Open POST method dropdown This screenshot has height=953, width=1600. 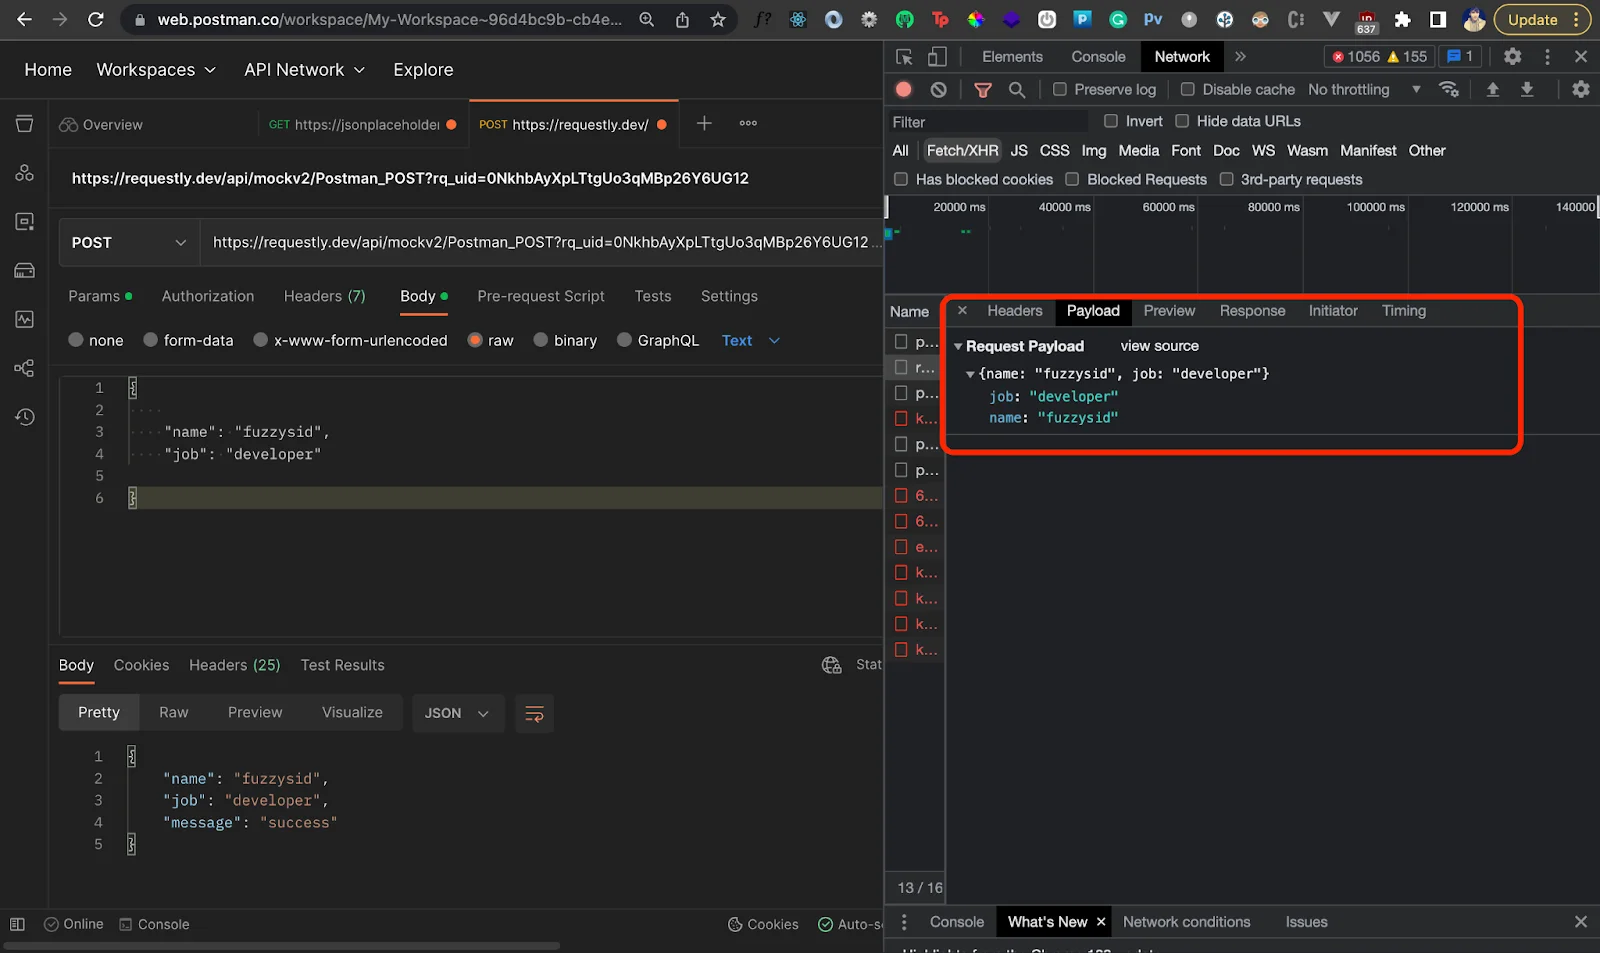click(129, 243)
